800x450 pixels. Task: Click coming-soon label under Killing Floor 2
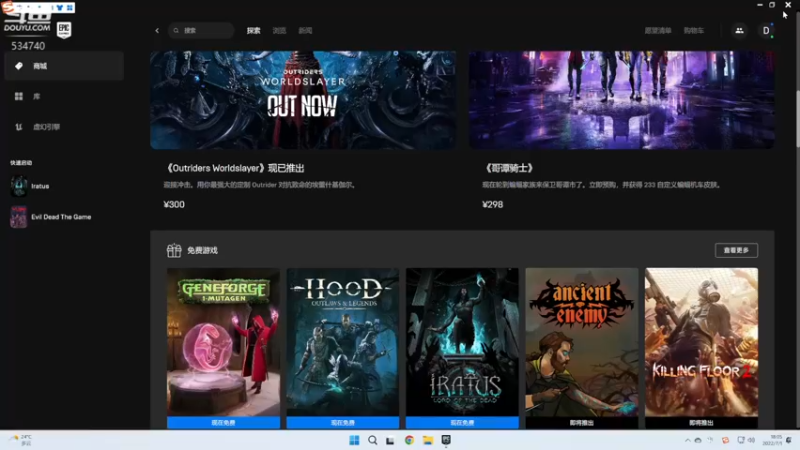point(702,423)
